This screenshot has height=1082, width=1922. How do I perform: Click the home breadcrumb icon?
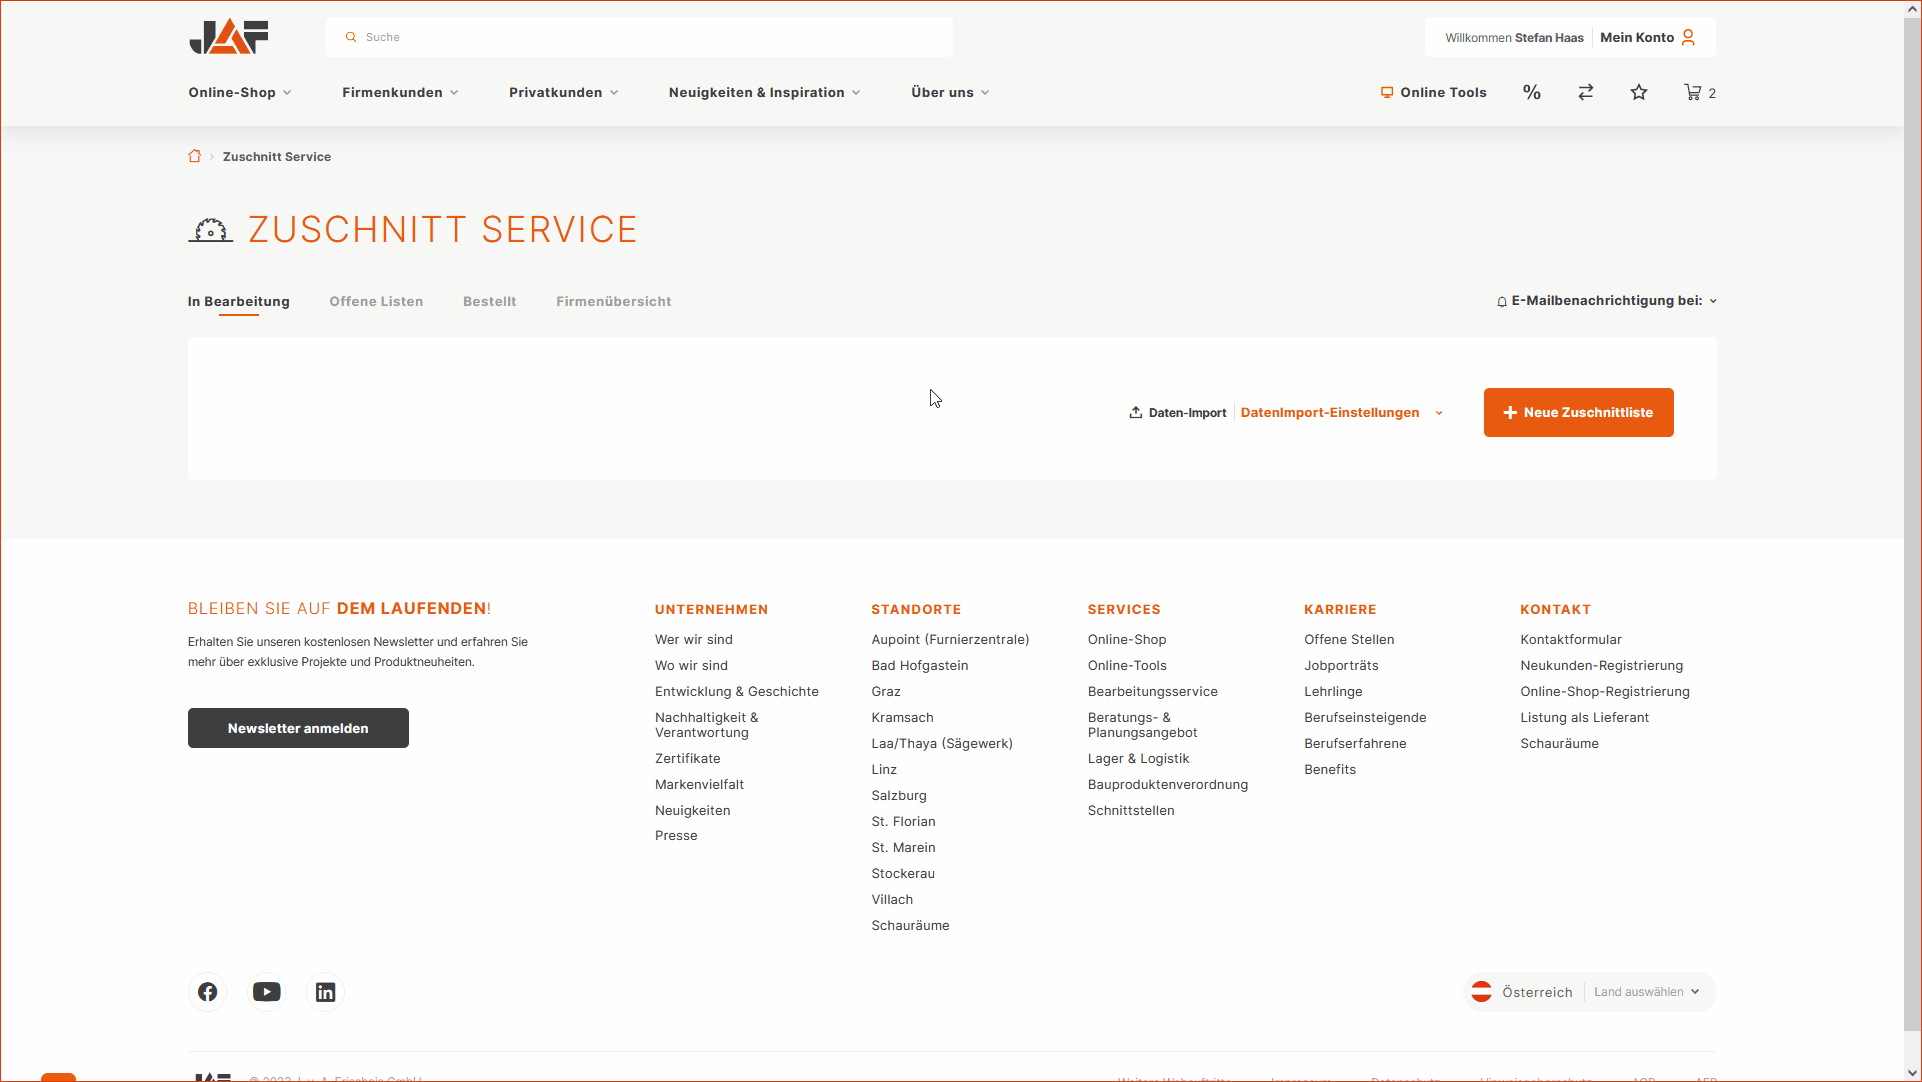tap(195, 156)
